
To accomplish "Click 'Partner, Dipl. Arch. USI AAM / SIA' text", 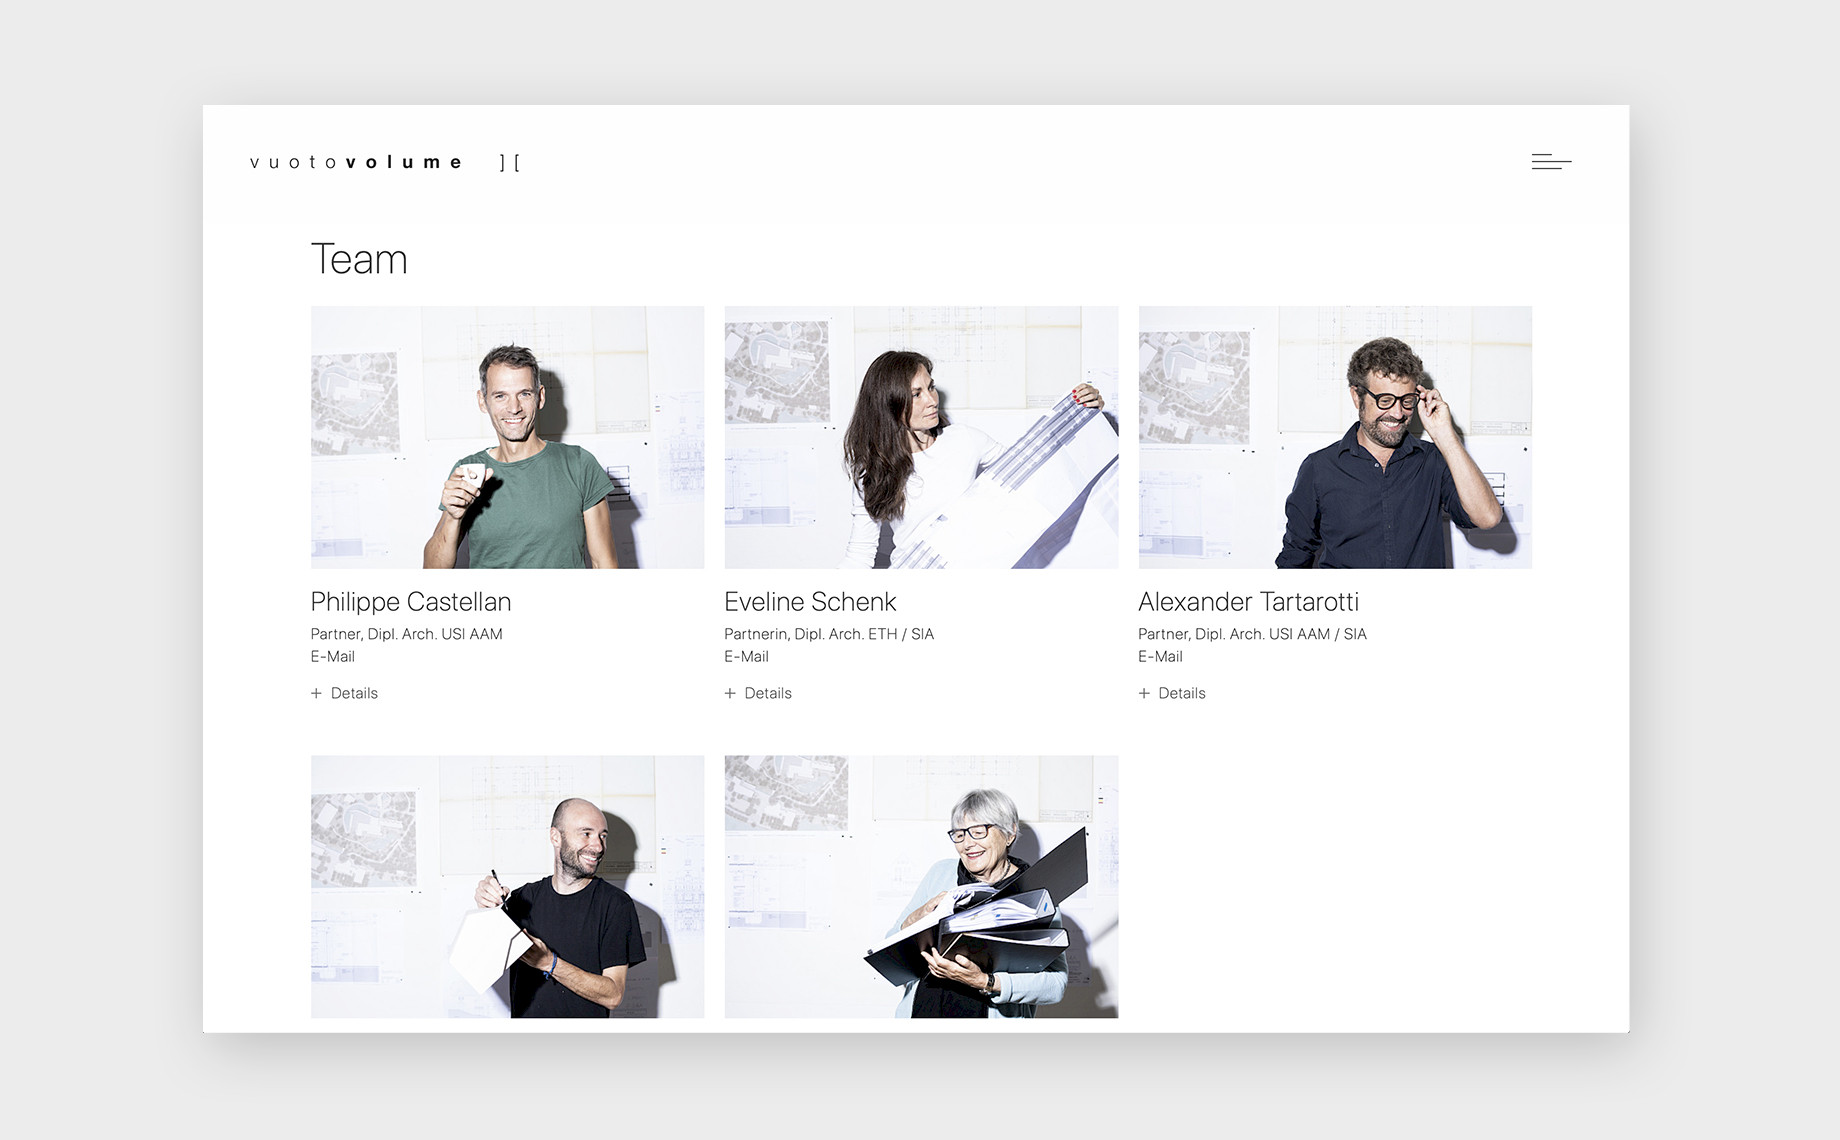I will tap(1252, 634).
